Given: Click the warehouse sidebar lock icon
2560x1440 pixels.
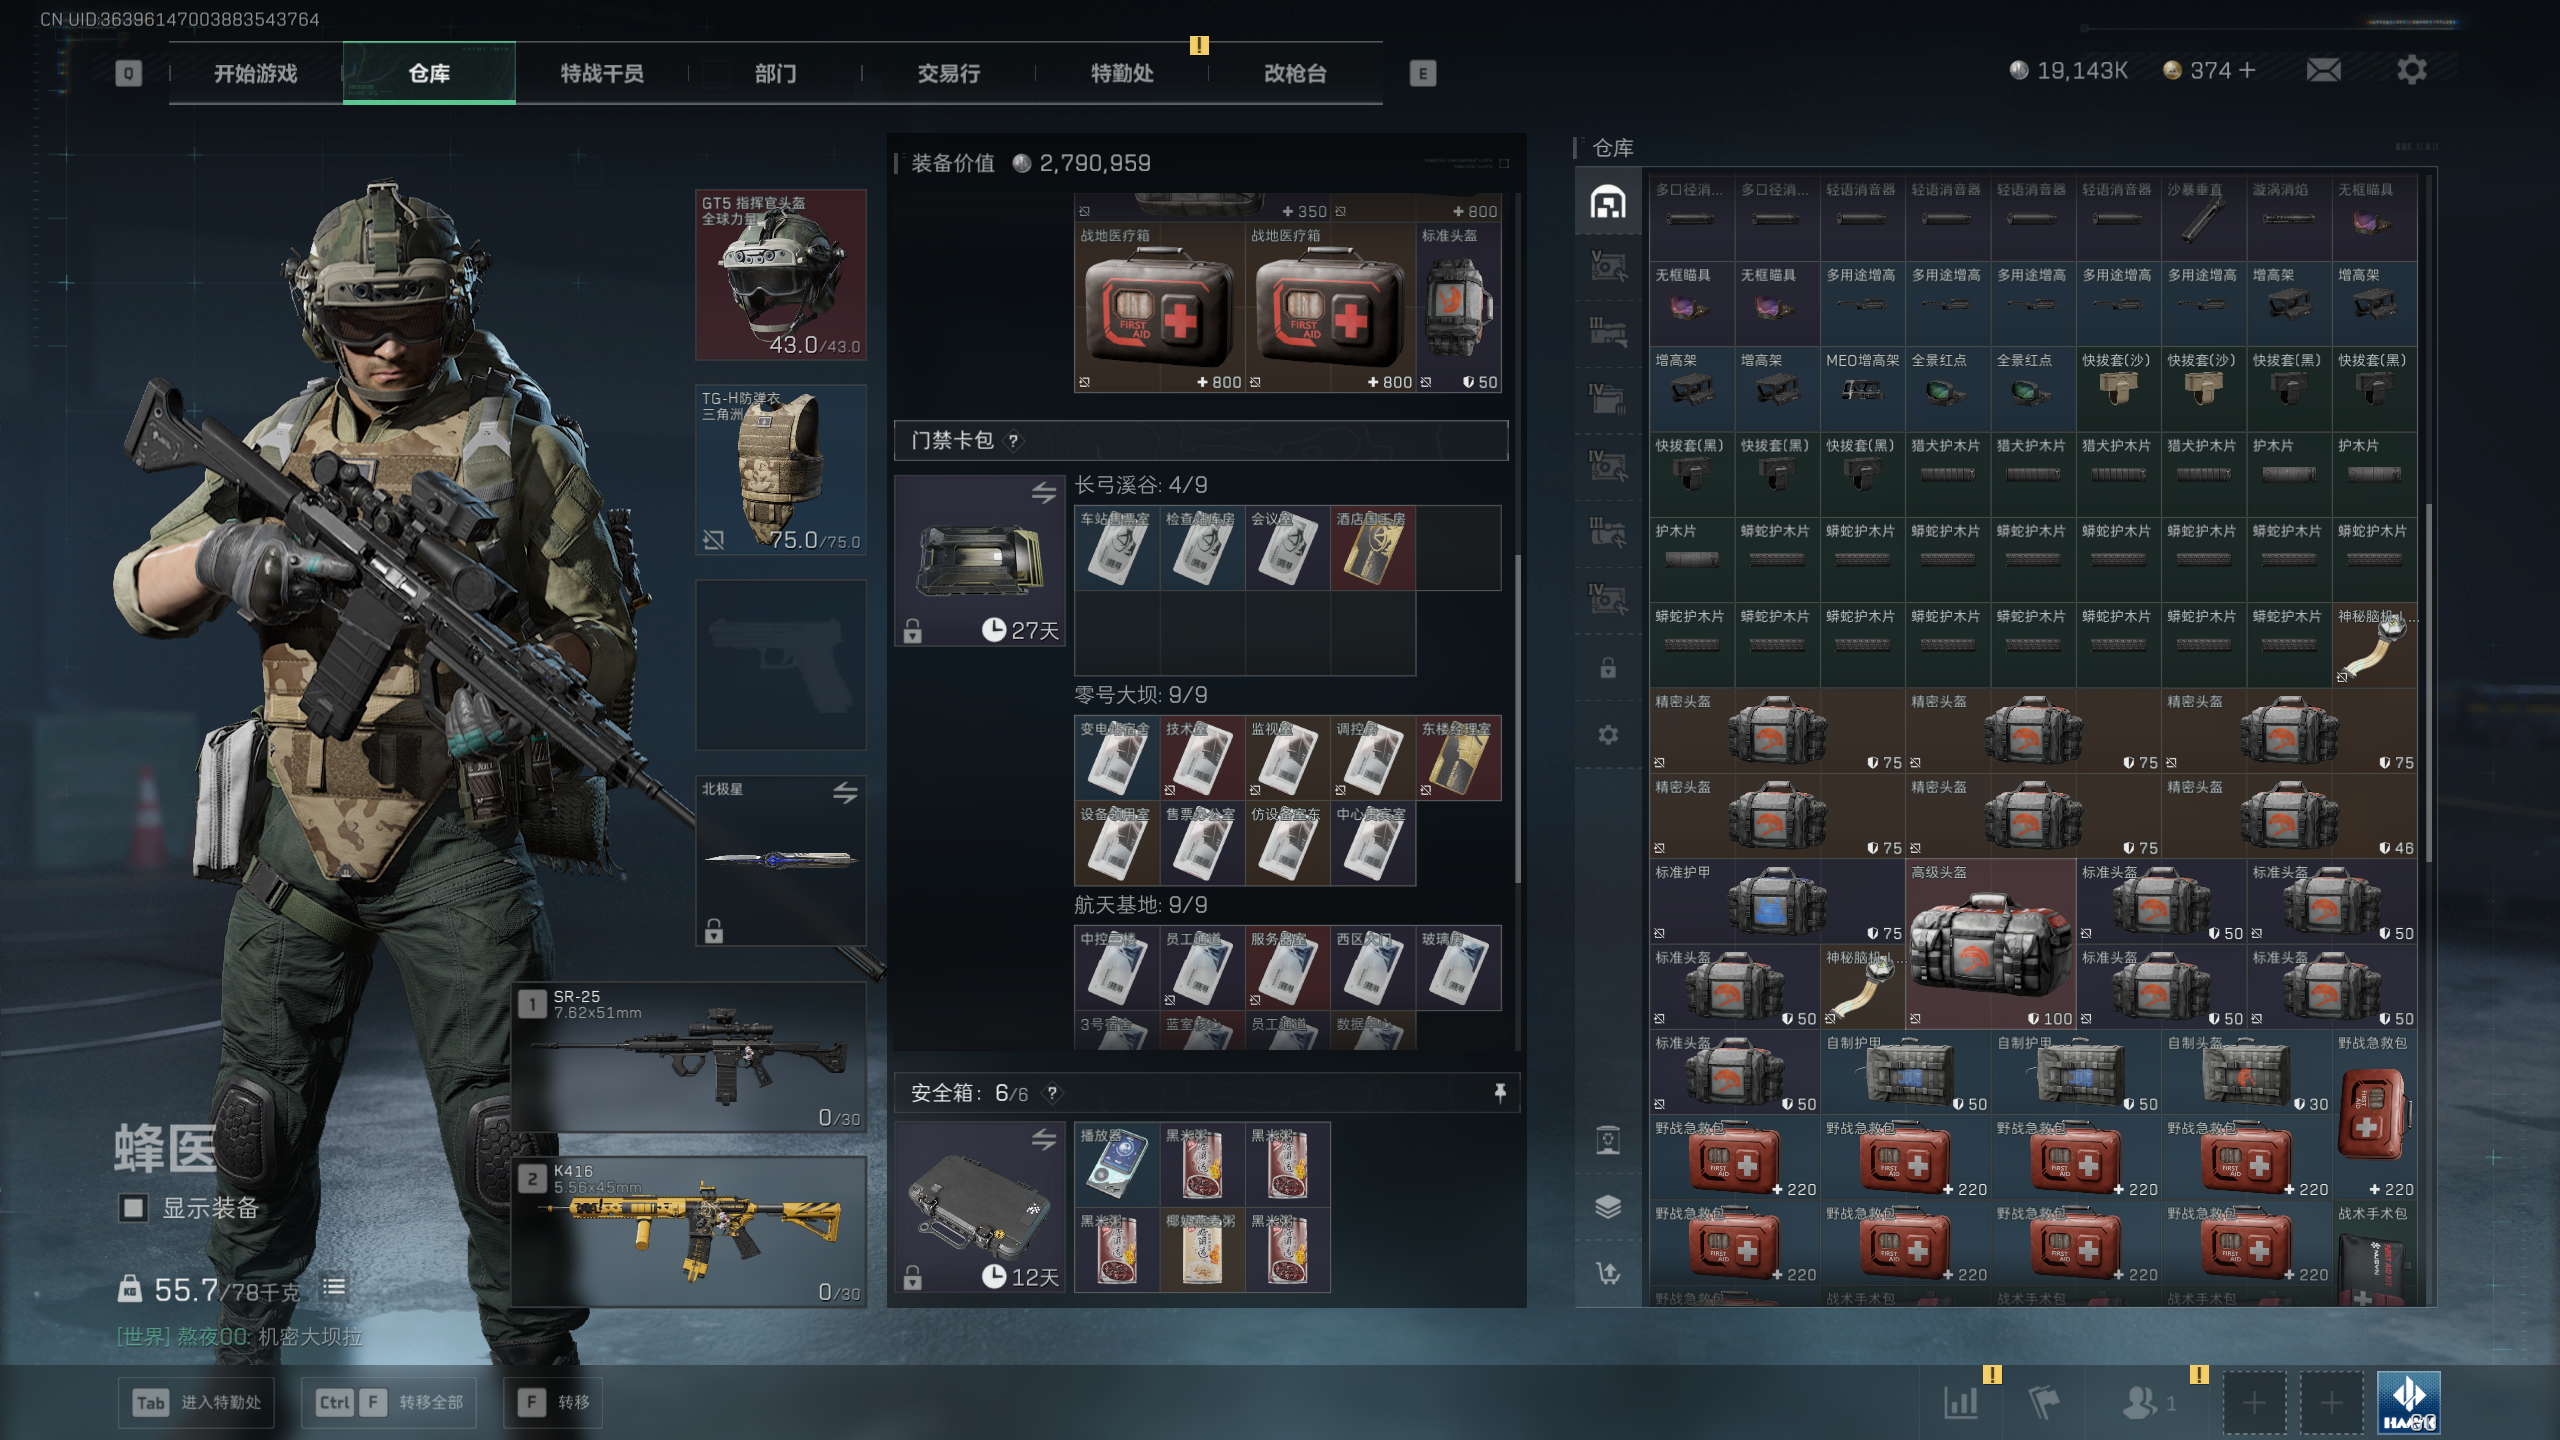Looking at the screenshot, I should 1607,668.
